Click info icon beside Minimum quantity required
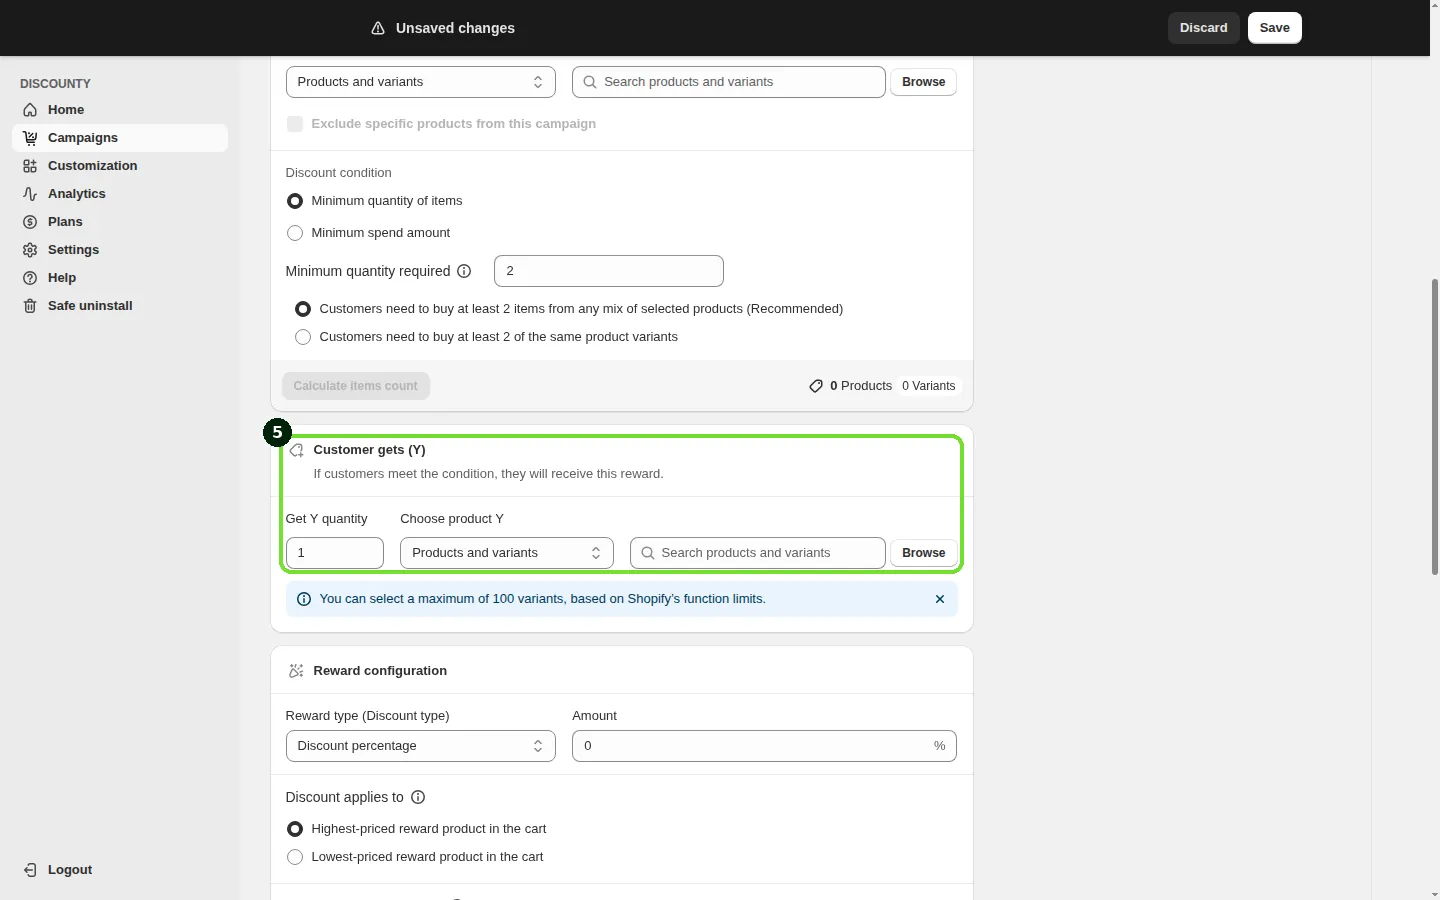The width and height of the screenshot is (1440, 900). pos(464,271)
